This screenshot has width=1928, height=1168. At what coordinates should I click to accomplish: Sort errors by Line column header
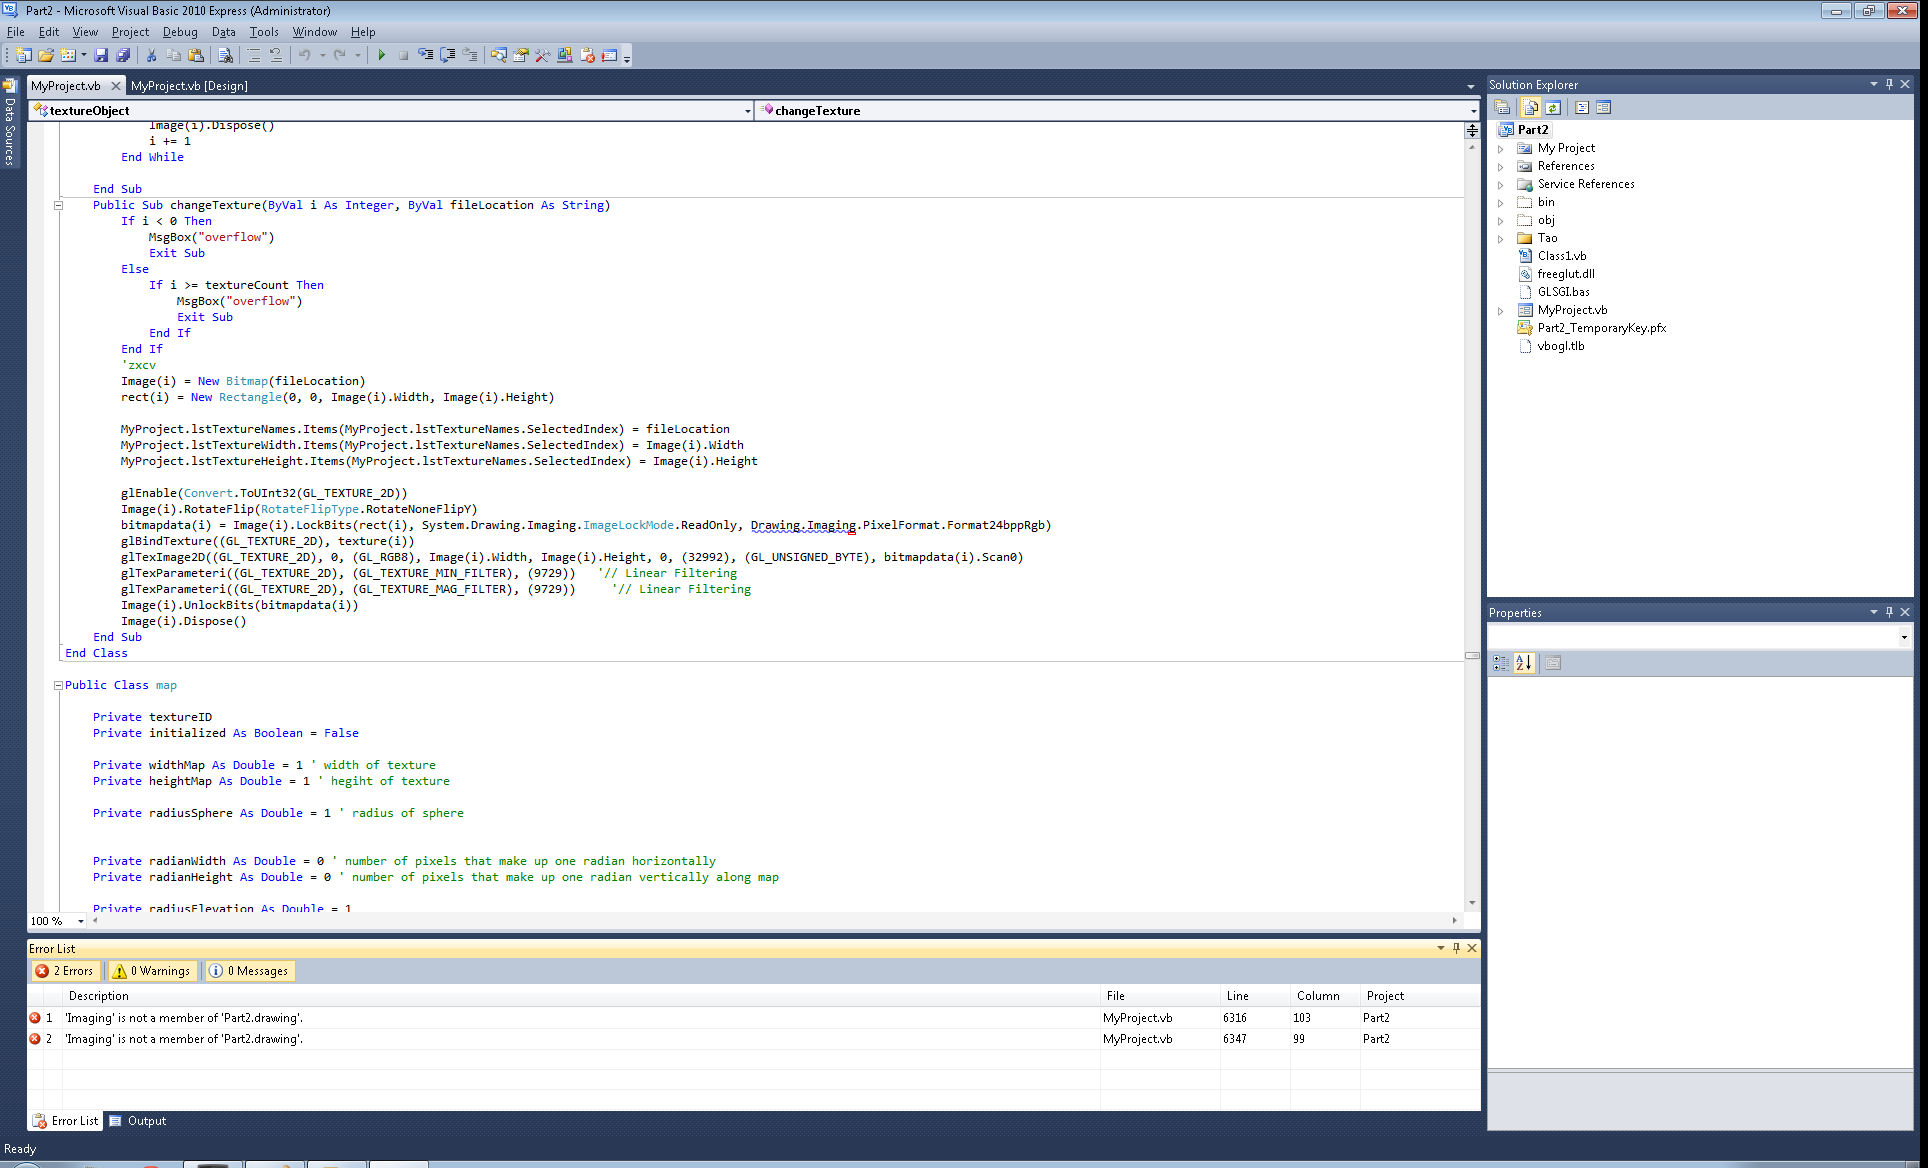coord(1255,996)
